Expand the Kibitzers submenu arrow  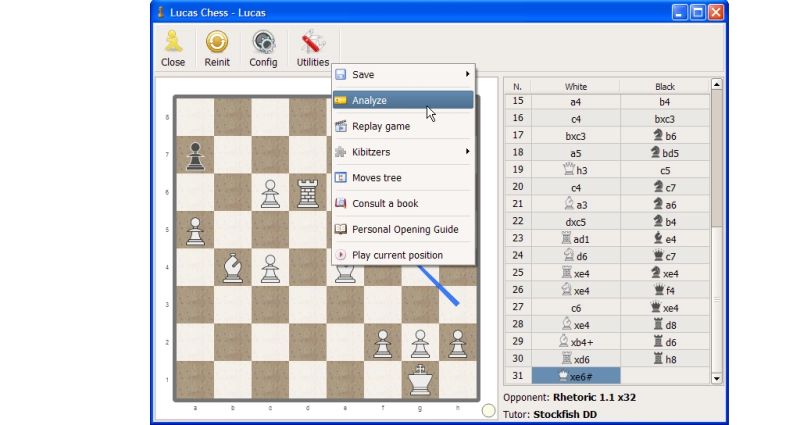[x=467, y=151]
